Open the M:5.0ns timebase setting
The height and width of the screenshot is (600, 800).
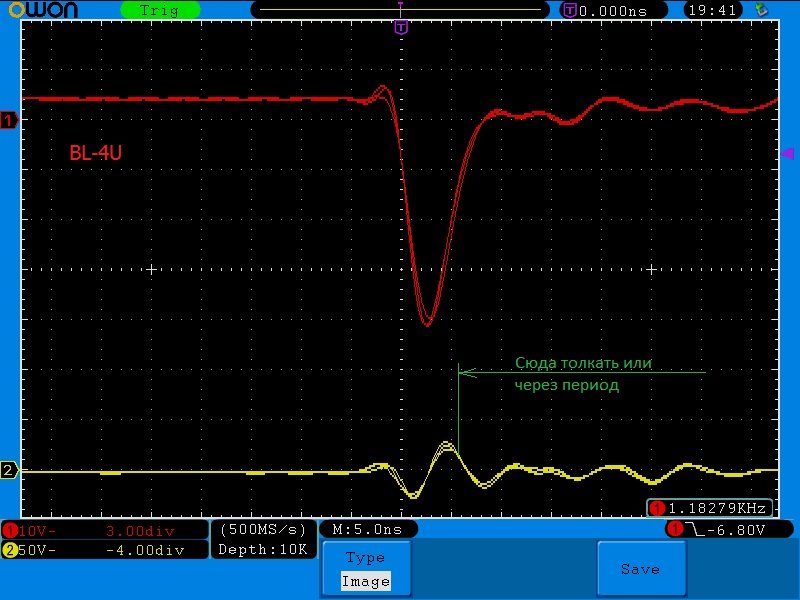[x=367, y=529]
